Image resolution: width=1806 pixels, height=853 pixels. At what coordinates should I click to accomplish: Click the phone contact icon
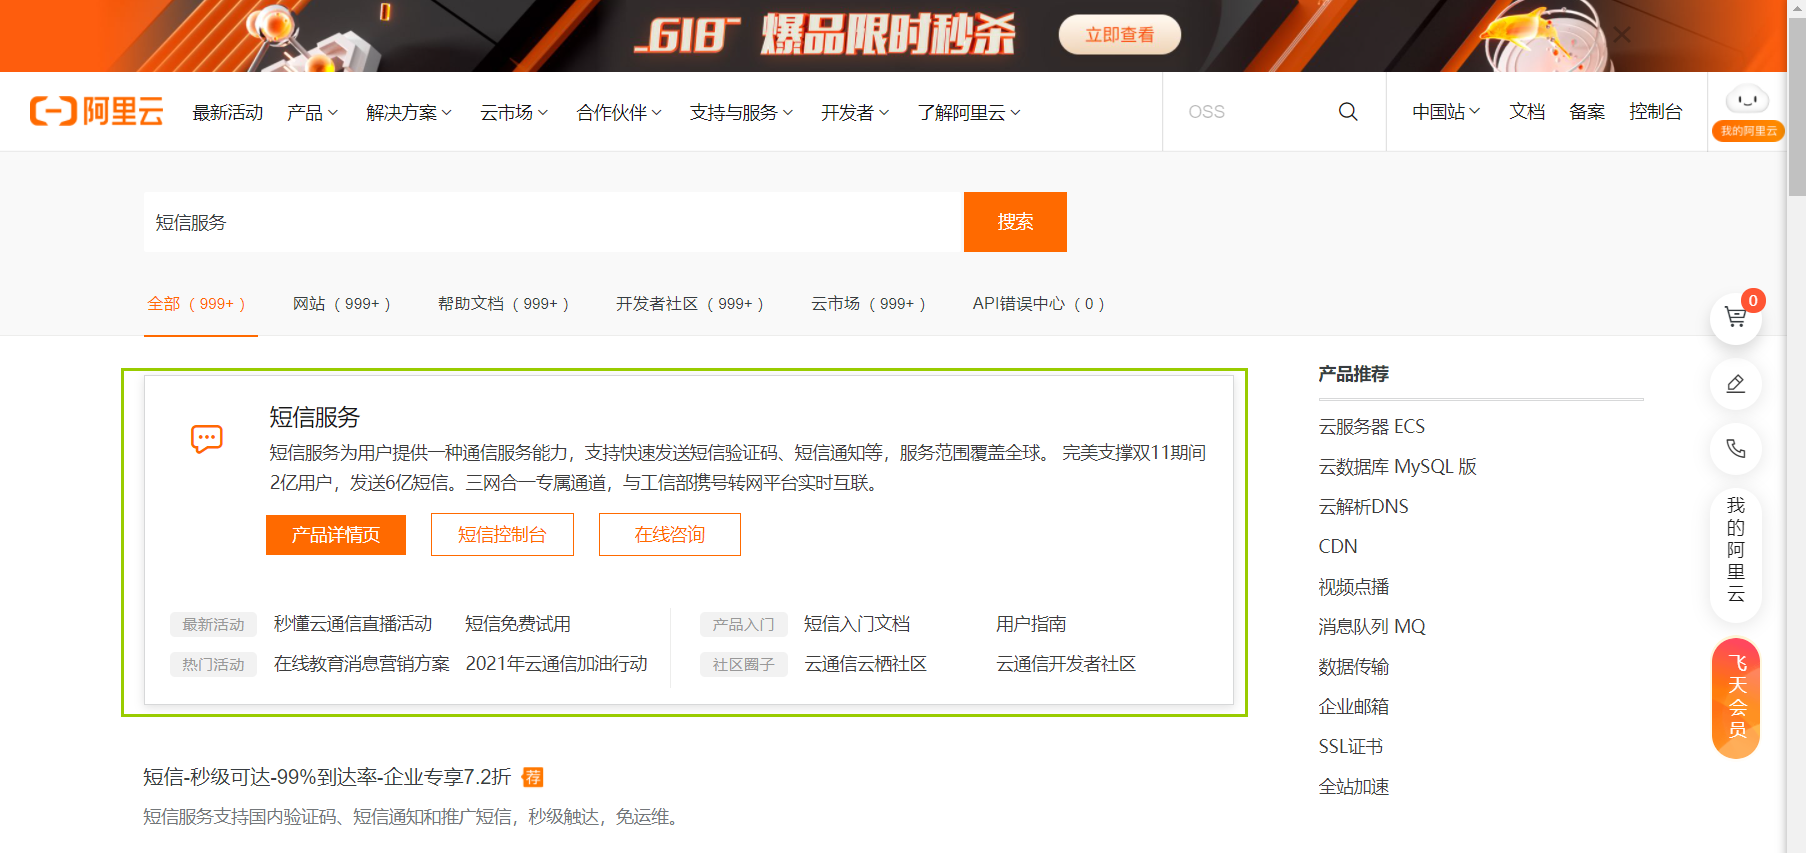[1736, 448]
